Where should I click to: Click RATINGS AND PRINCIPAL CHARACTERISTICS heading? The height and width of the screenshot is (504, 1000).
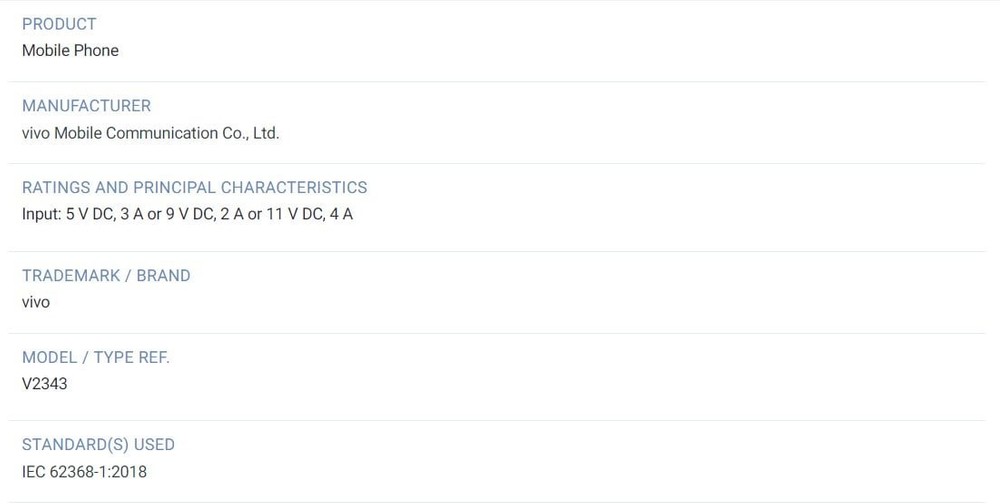[195, 188]
